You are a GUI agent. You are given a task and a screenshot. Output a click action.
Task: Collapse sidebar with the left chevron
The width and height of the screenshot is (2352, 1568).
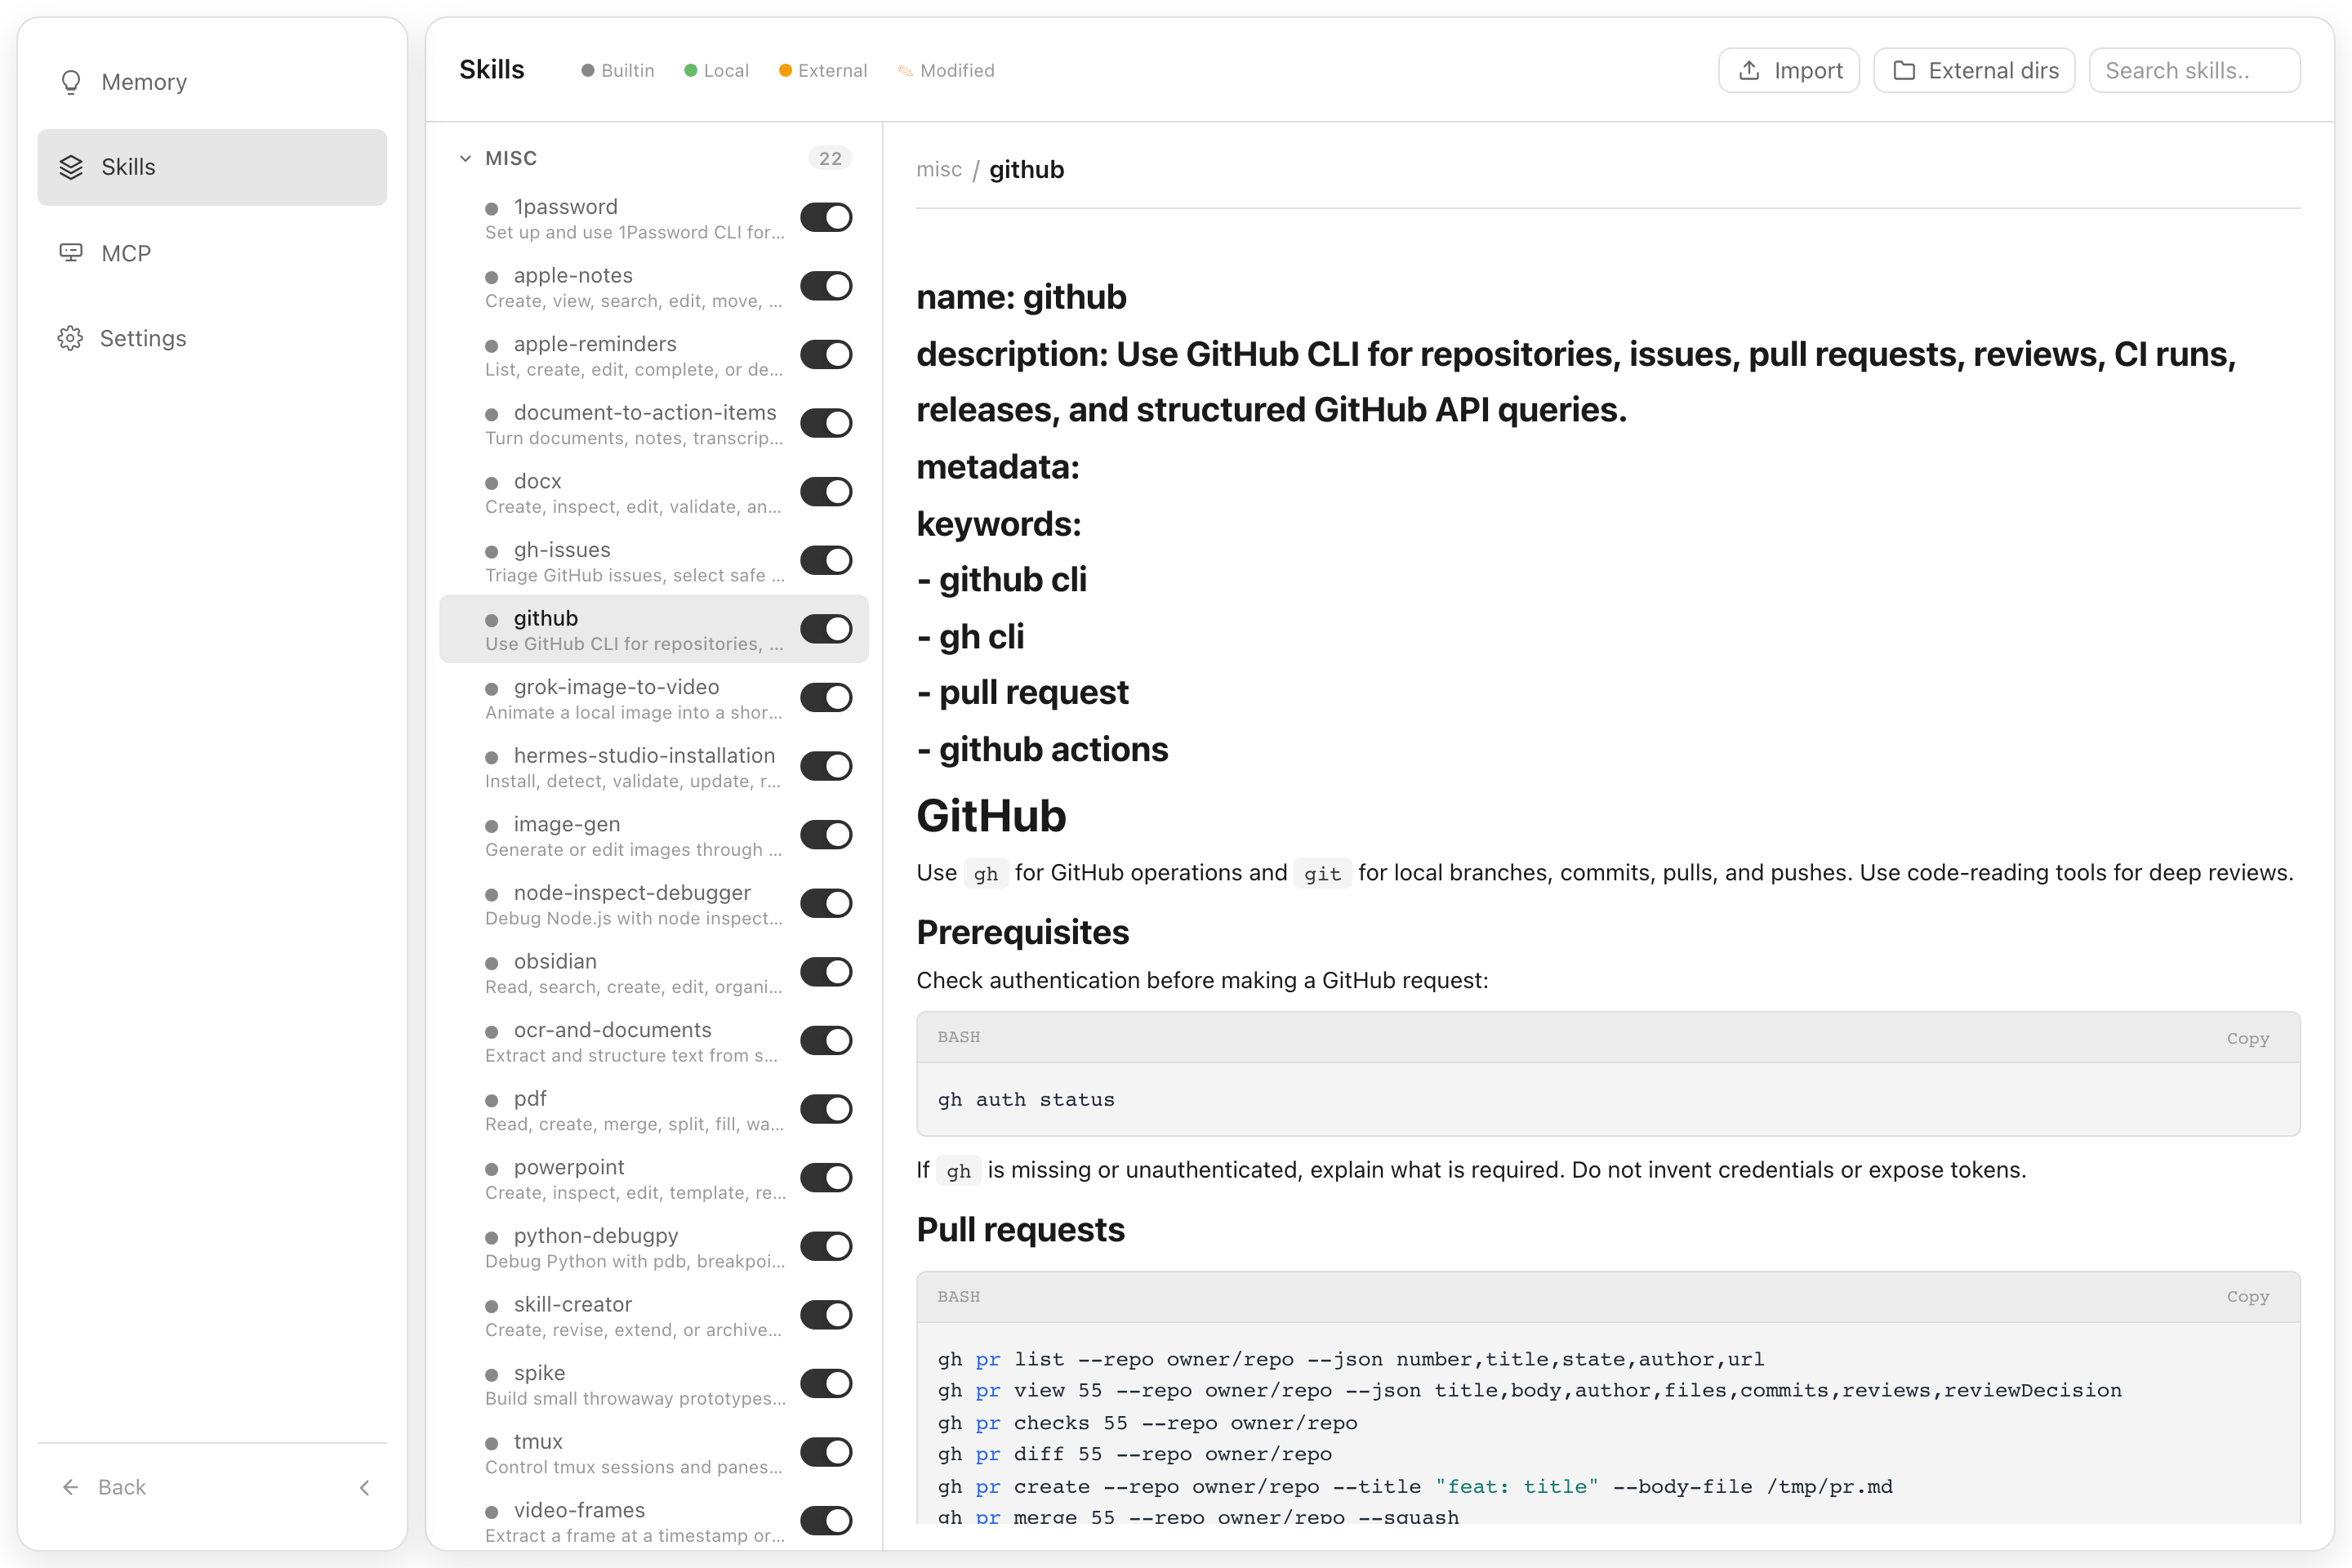tap(365, 1487)
